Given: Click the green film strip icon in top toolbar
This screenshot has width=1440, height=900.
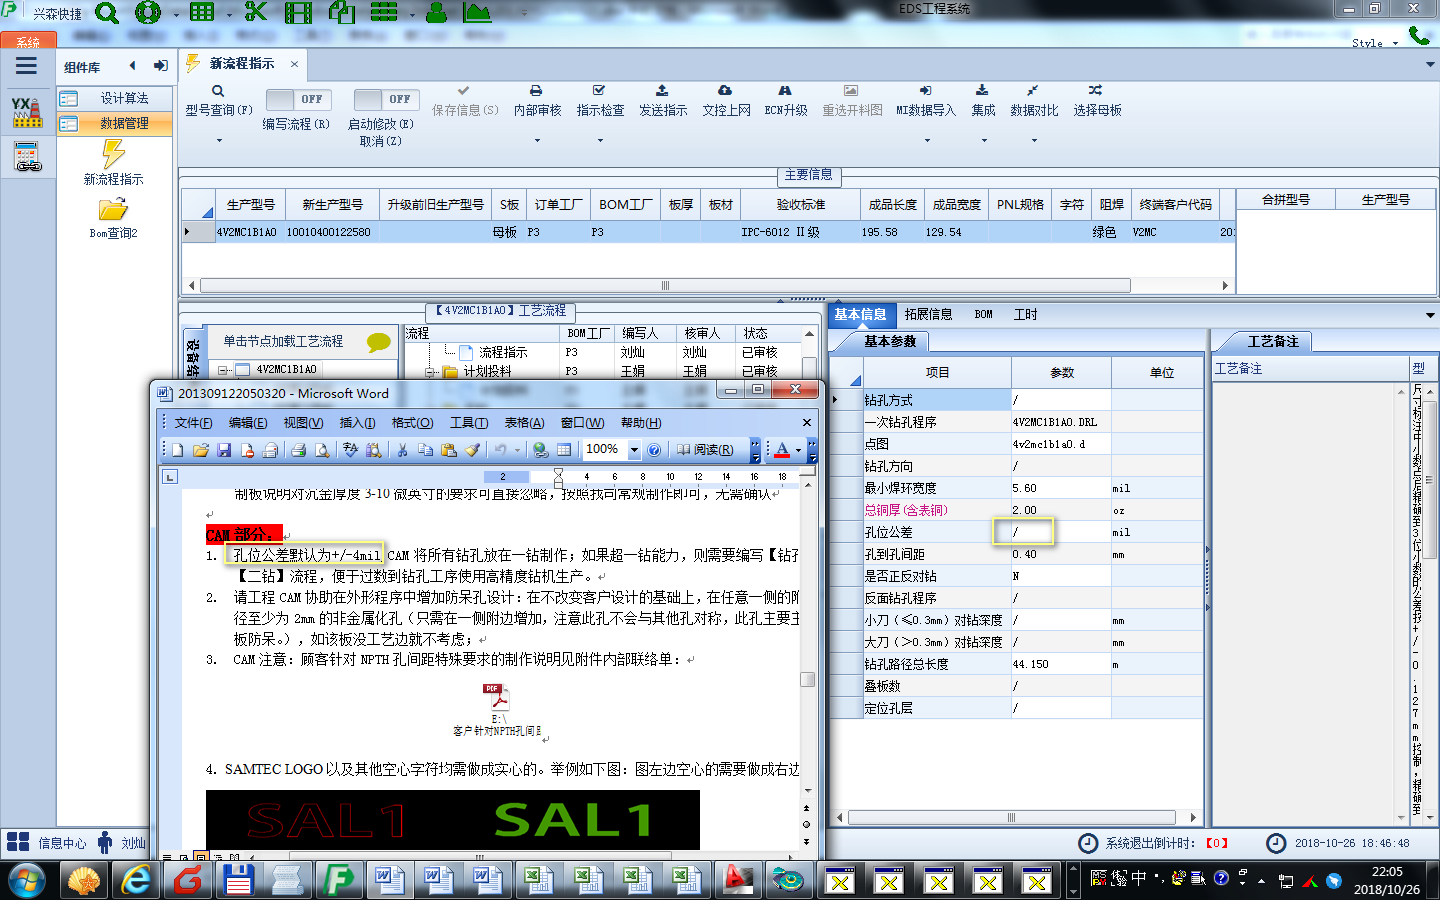Looking at the screenshot, I should point(298,13).
